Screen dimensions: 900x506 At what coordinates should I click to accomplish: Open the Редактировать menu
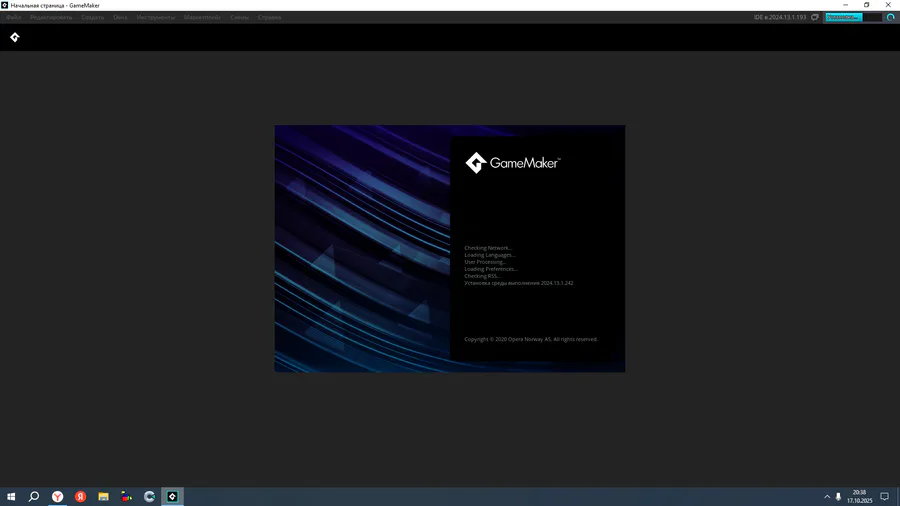coord(51,17)
